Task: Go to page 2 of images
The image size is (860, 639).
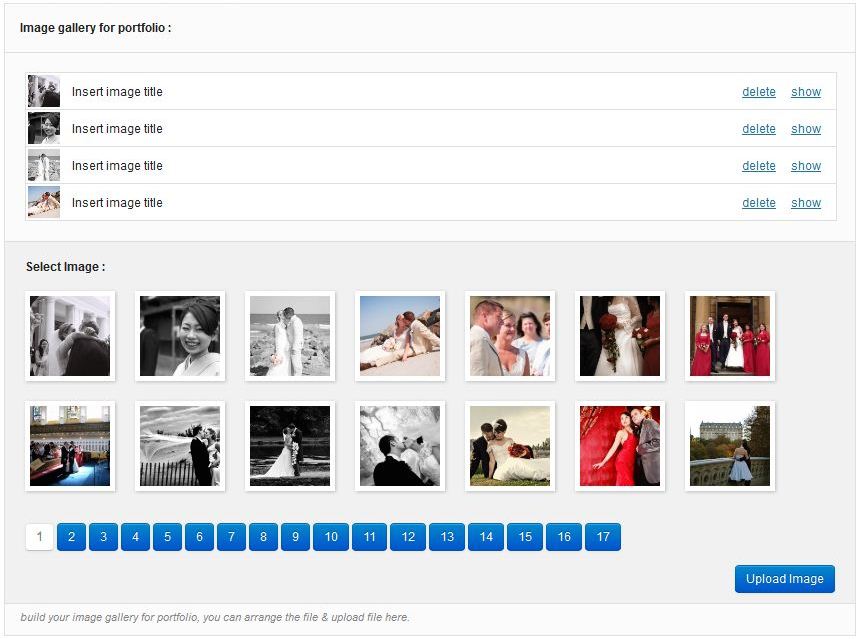Action: 71,536
